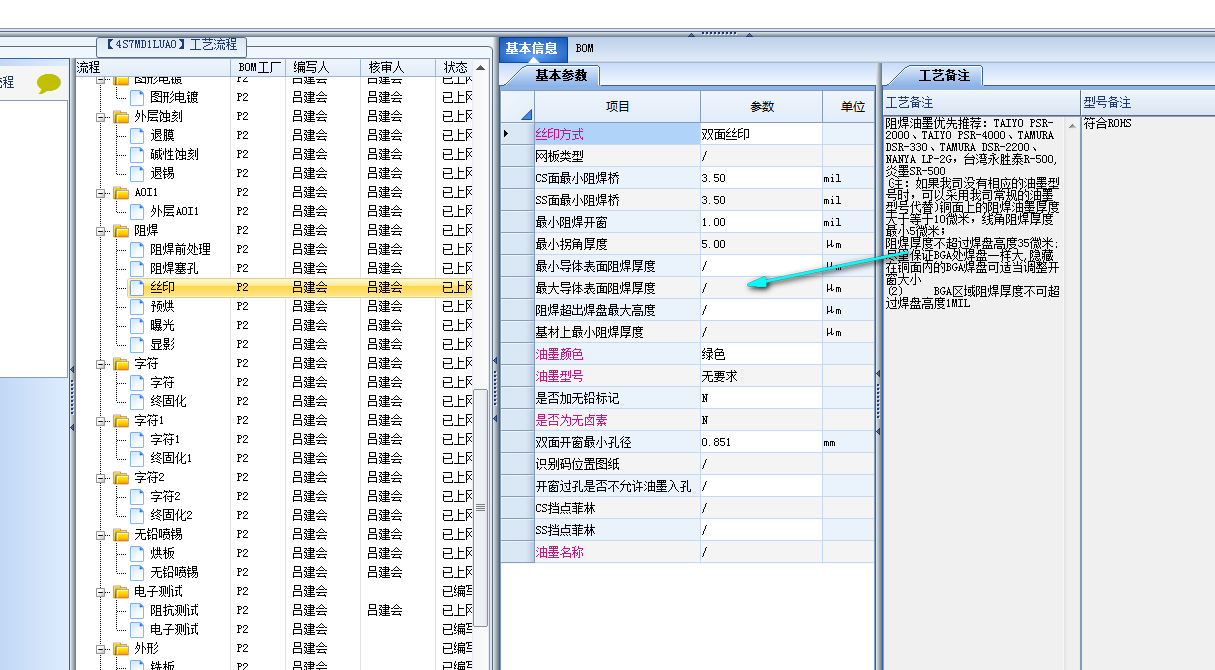Click the document icon beside 外层AOI1

tap(137, 212)
